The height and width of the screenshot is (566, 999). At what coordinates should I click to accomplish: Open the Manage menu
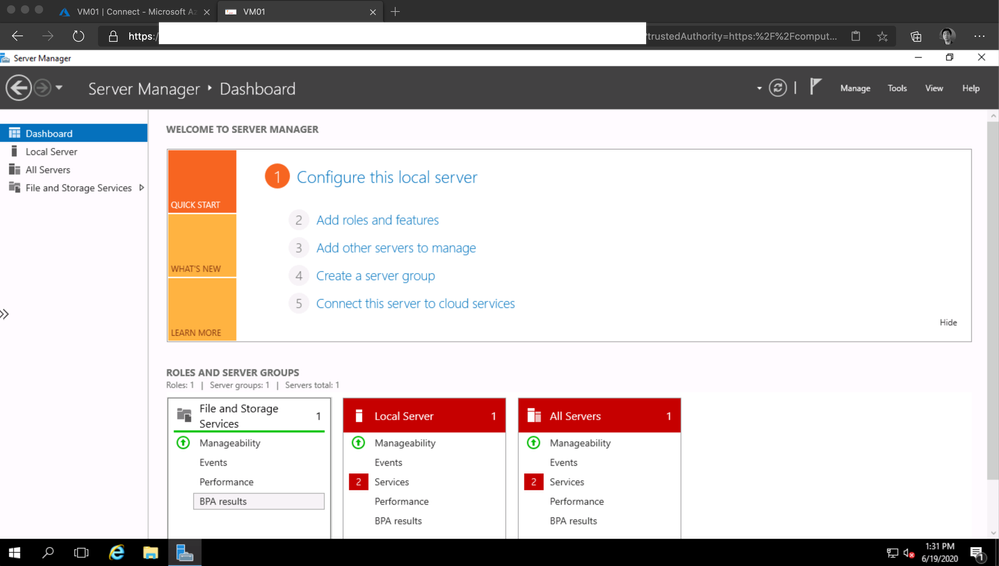coord(855,89)
